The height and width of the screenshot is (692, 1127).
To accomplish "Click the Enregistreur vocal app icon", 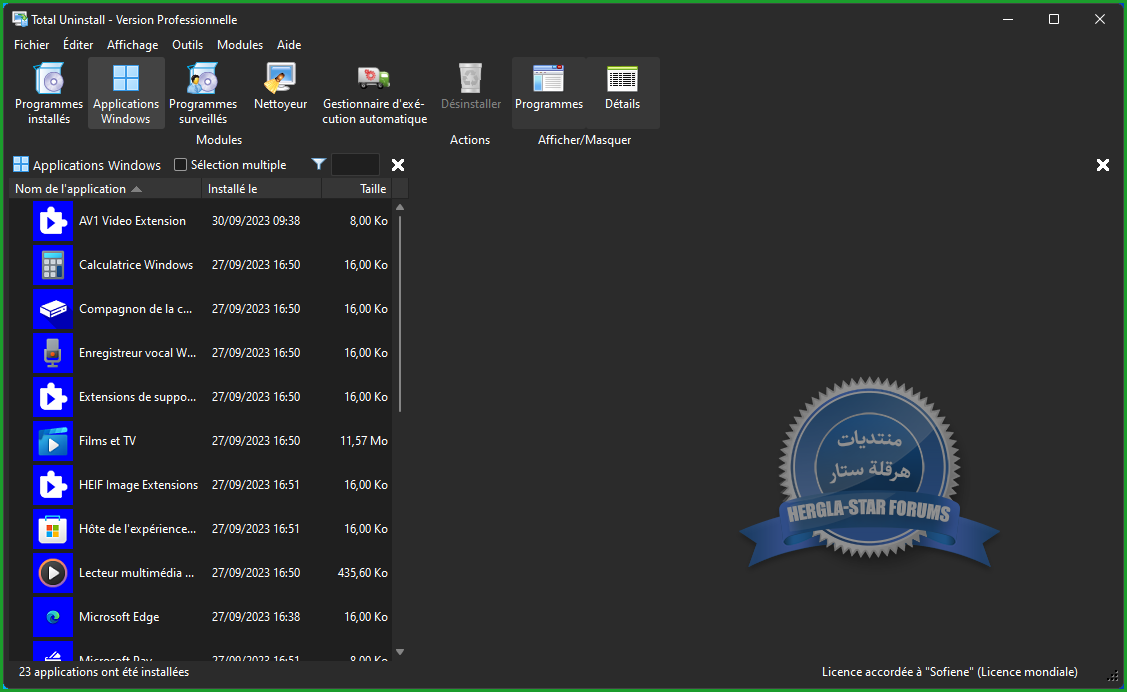I will (52, 353).
